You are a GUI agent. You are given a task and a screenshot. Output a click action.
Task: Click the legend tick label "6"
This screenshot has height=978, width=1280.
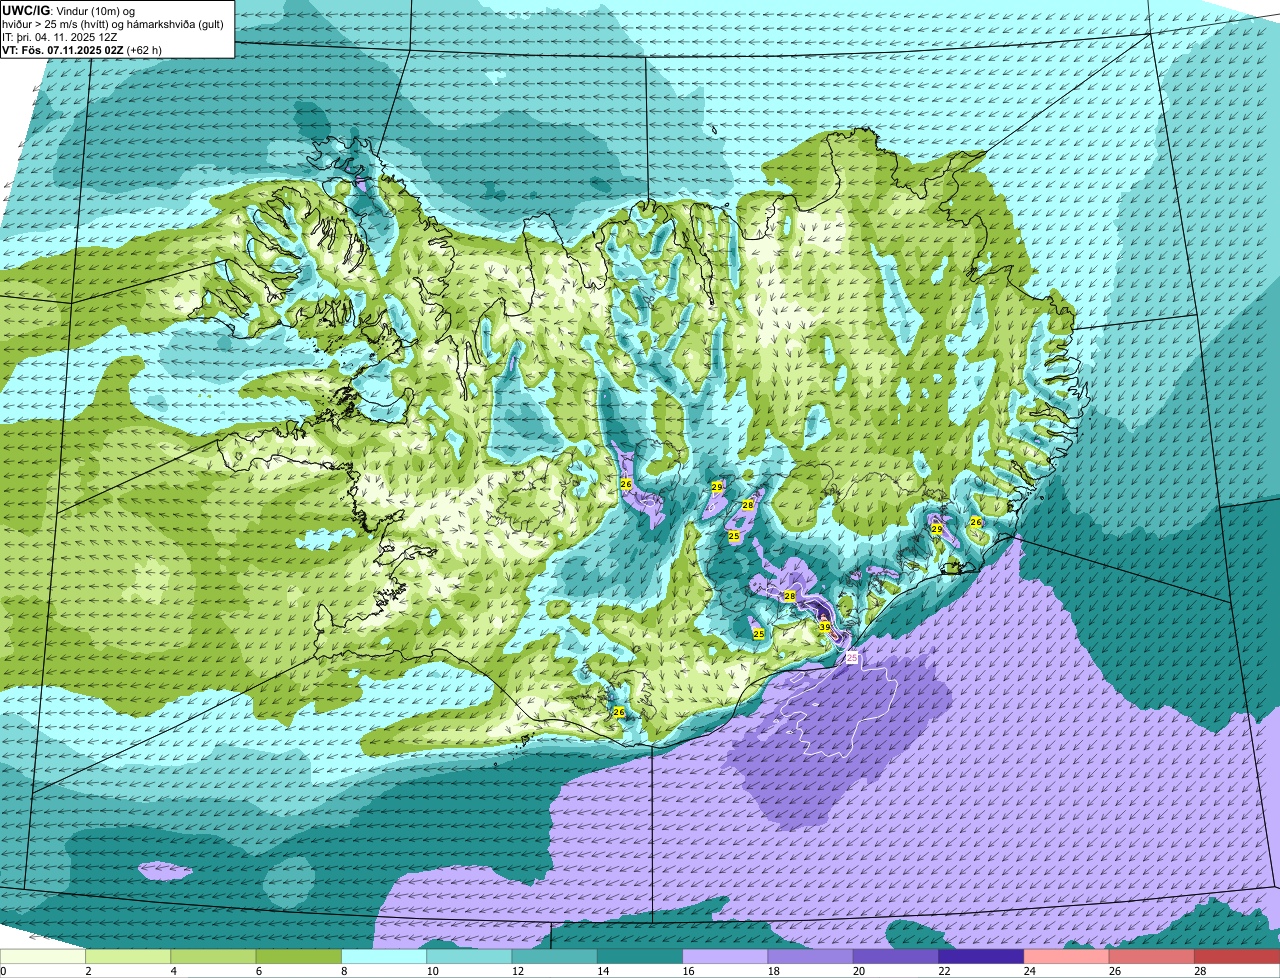pos(258,971)
